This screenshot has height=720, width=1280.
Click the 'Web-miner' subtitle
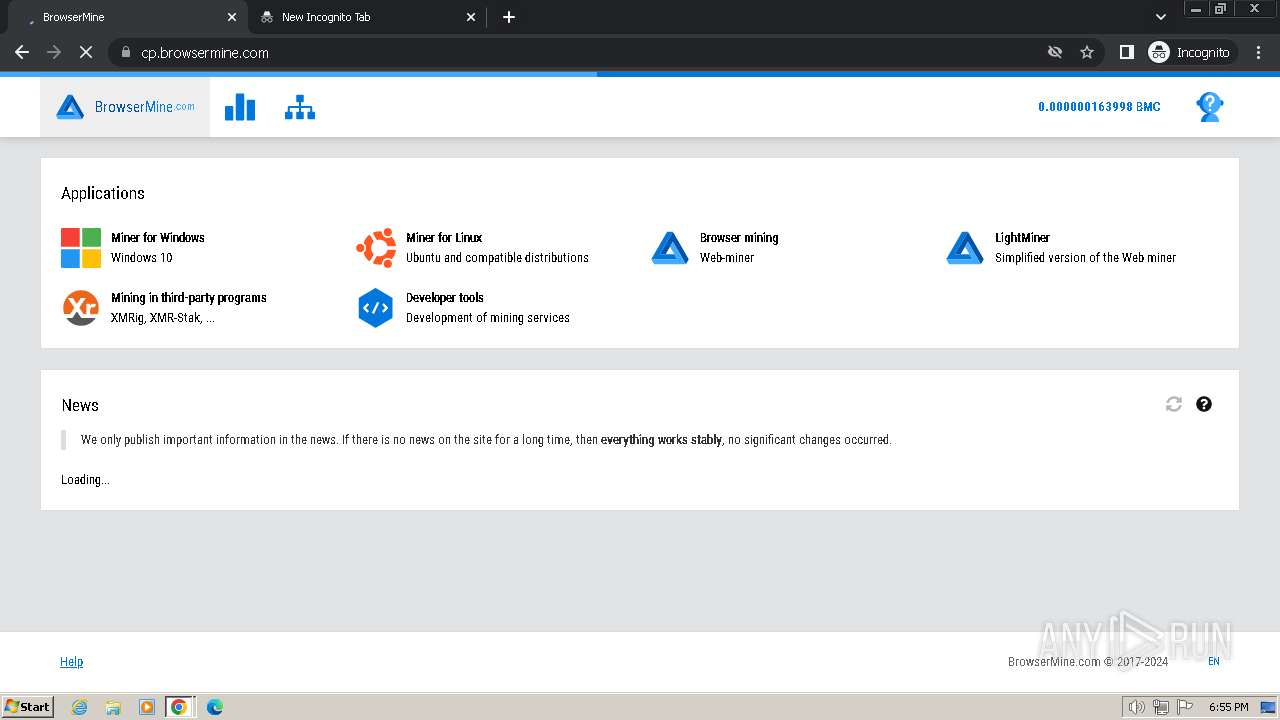727,258
